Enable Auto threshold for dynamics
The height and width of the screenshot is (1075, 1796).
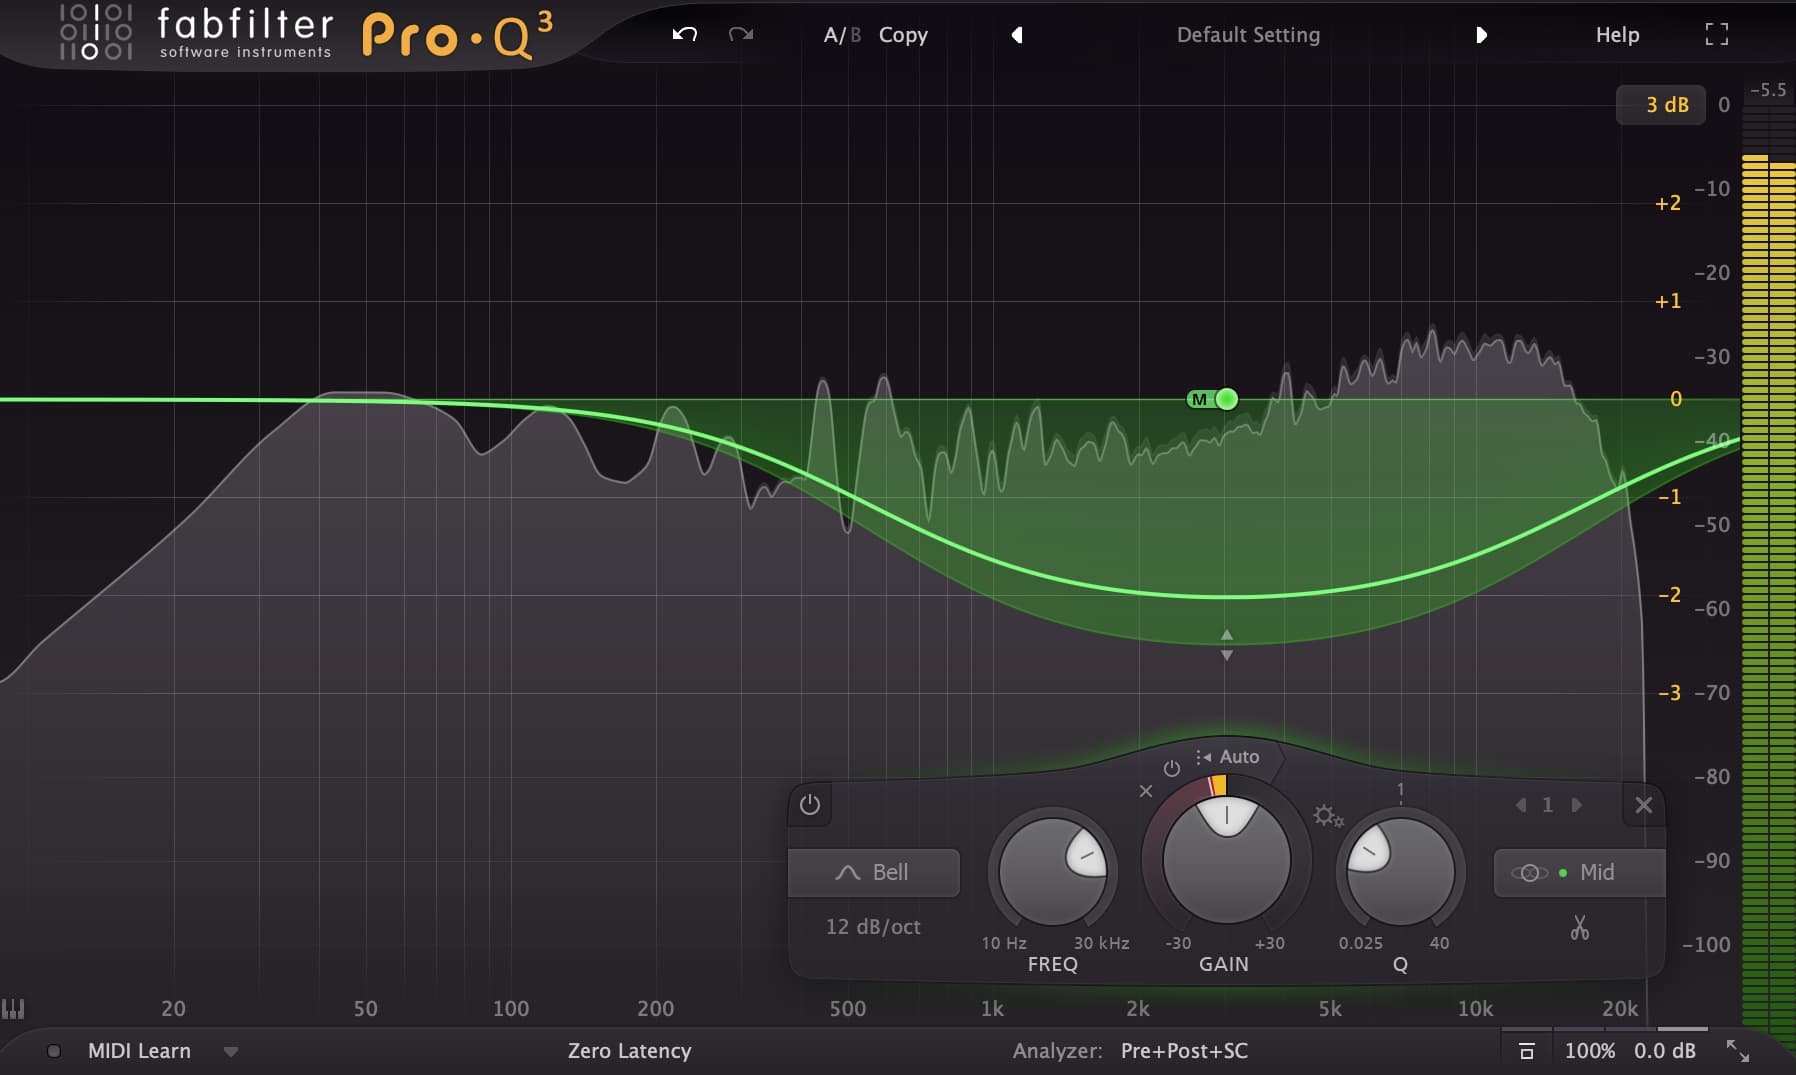(1228, 757)
